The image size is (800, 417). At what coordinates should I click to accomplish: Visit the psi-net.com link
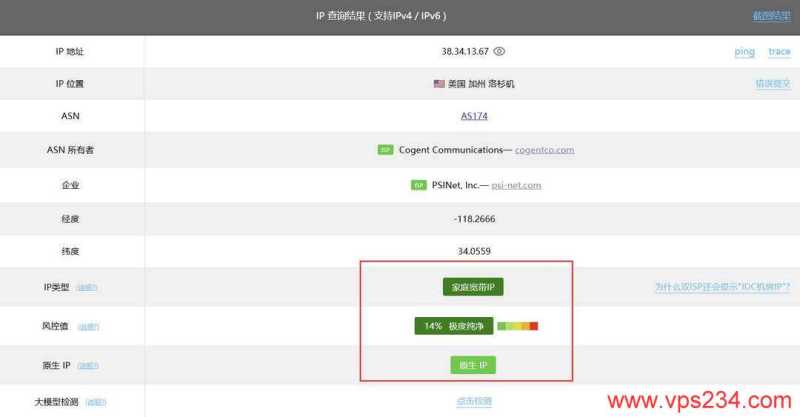pos(516,185)
